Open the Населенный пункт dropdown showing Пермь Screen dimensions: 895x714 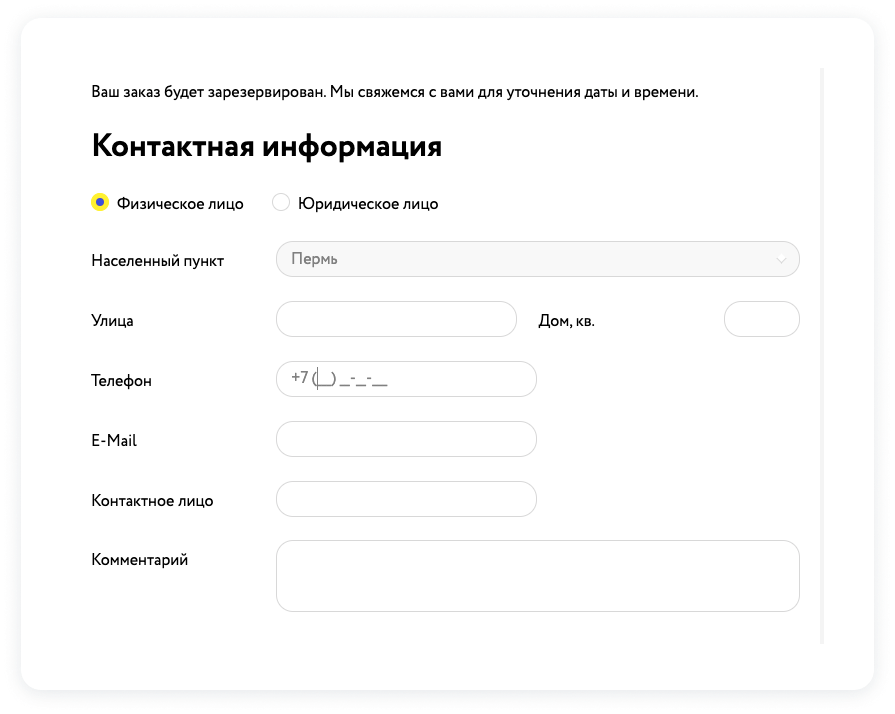pos(538,259)
